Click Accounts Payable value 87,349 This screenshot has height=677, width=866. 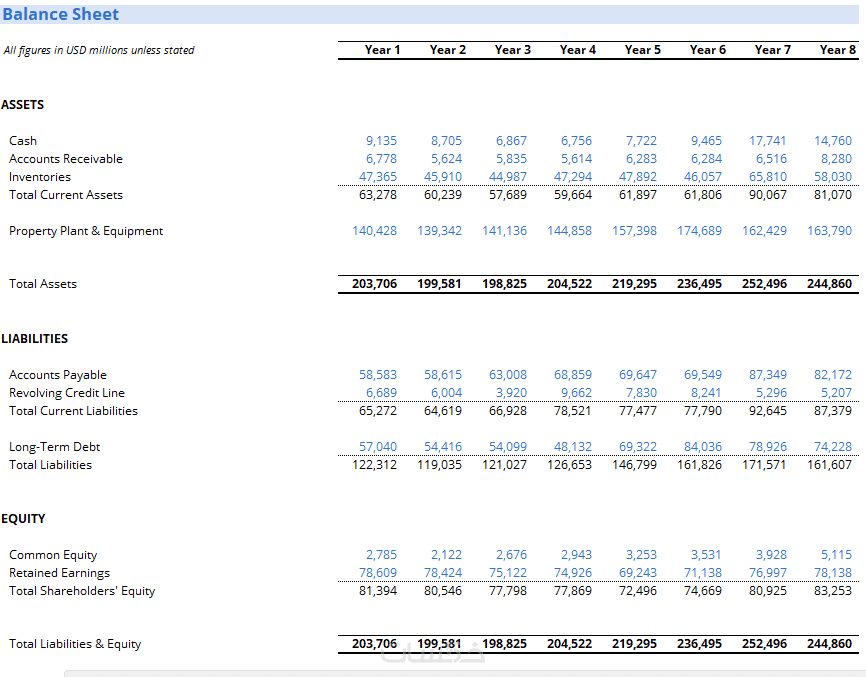tap(768, 375)
